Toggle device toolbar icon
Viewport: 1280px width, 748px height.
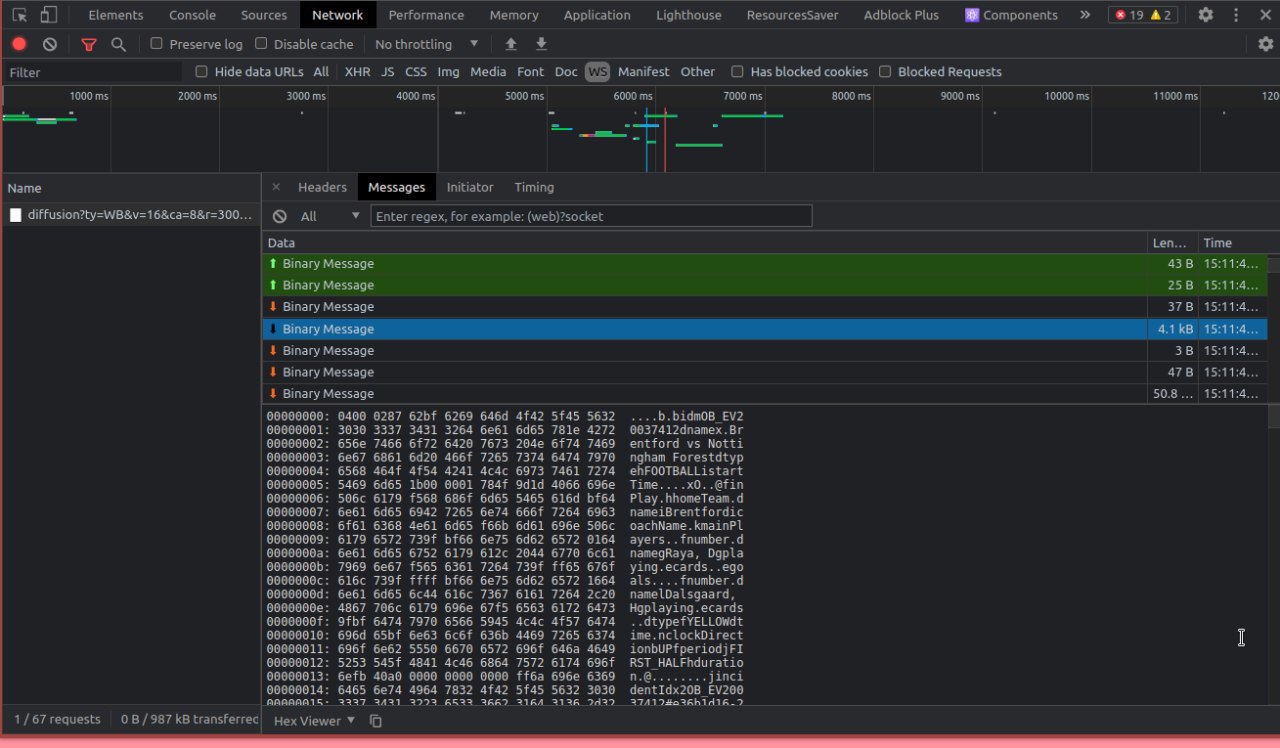[49, 15]
